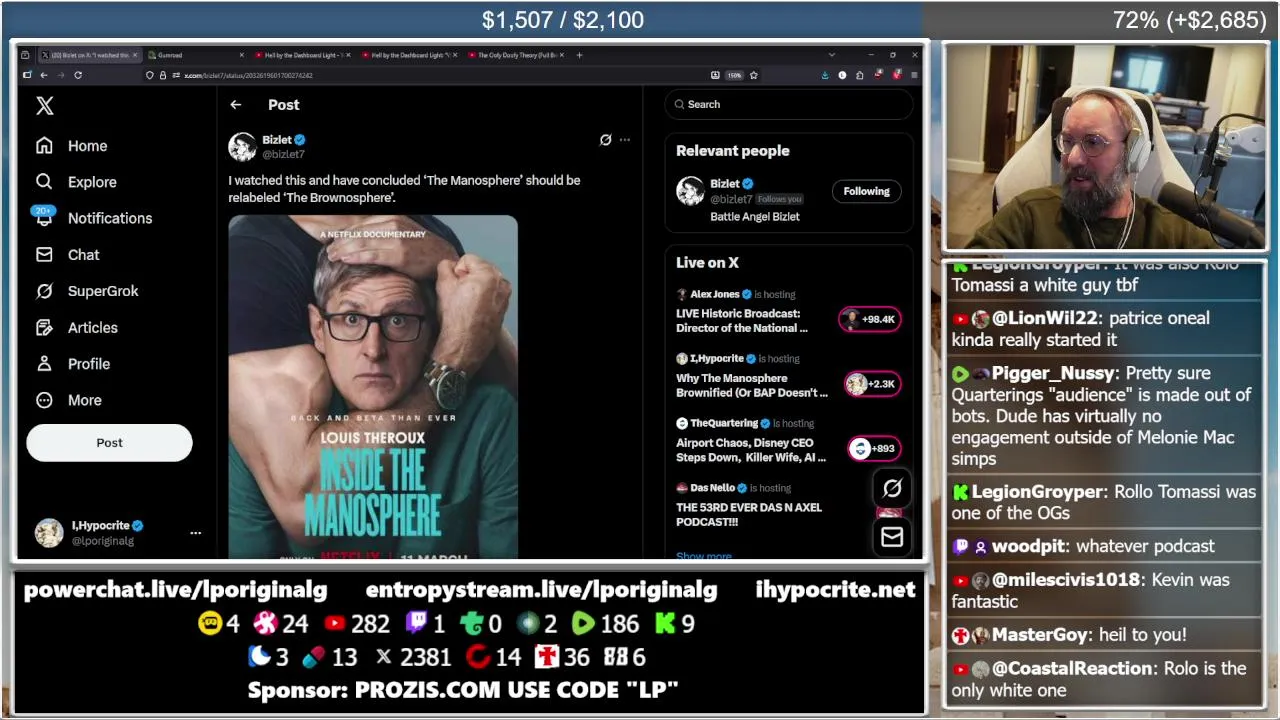Click the white Post compose button
Image resolution: width=1280 pixels, height=720 pixels.
click(x=109, y=443)
